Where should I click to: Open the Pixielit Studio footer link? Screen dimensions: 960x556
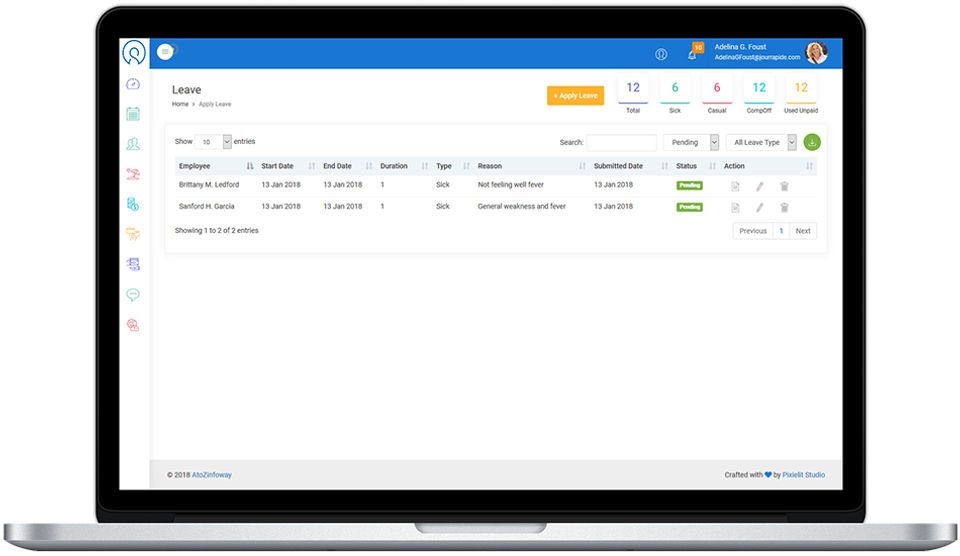803,475
